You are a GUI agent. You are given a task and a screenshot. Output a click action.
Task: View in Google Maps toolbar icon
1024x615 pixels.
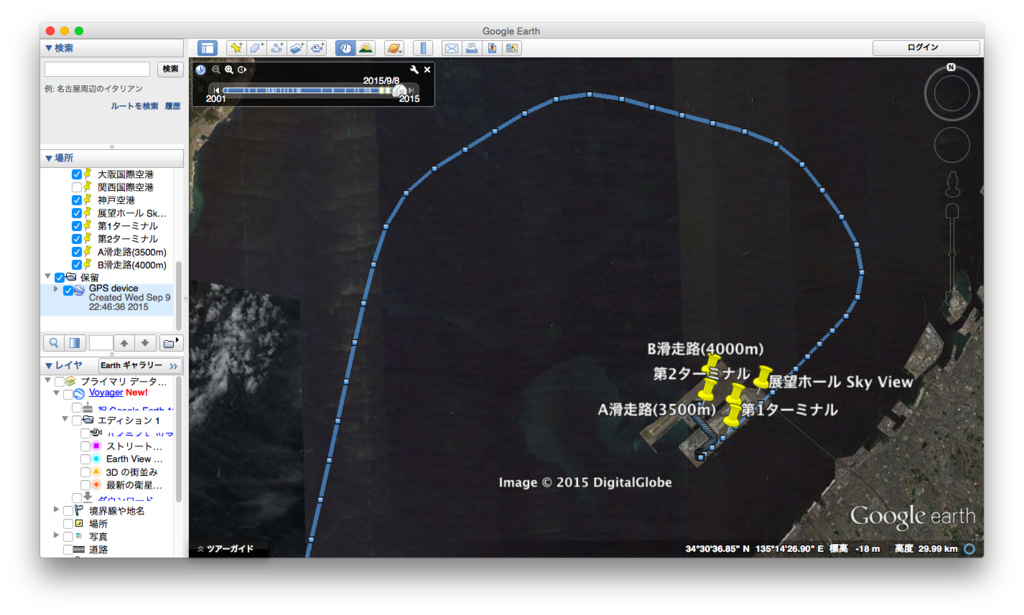click(x=511, y=48)
